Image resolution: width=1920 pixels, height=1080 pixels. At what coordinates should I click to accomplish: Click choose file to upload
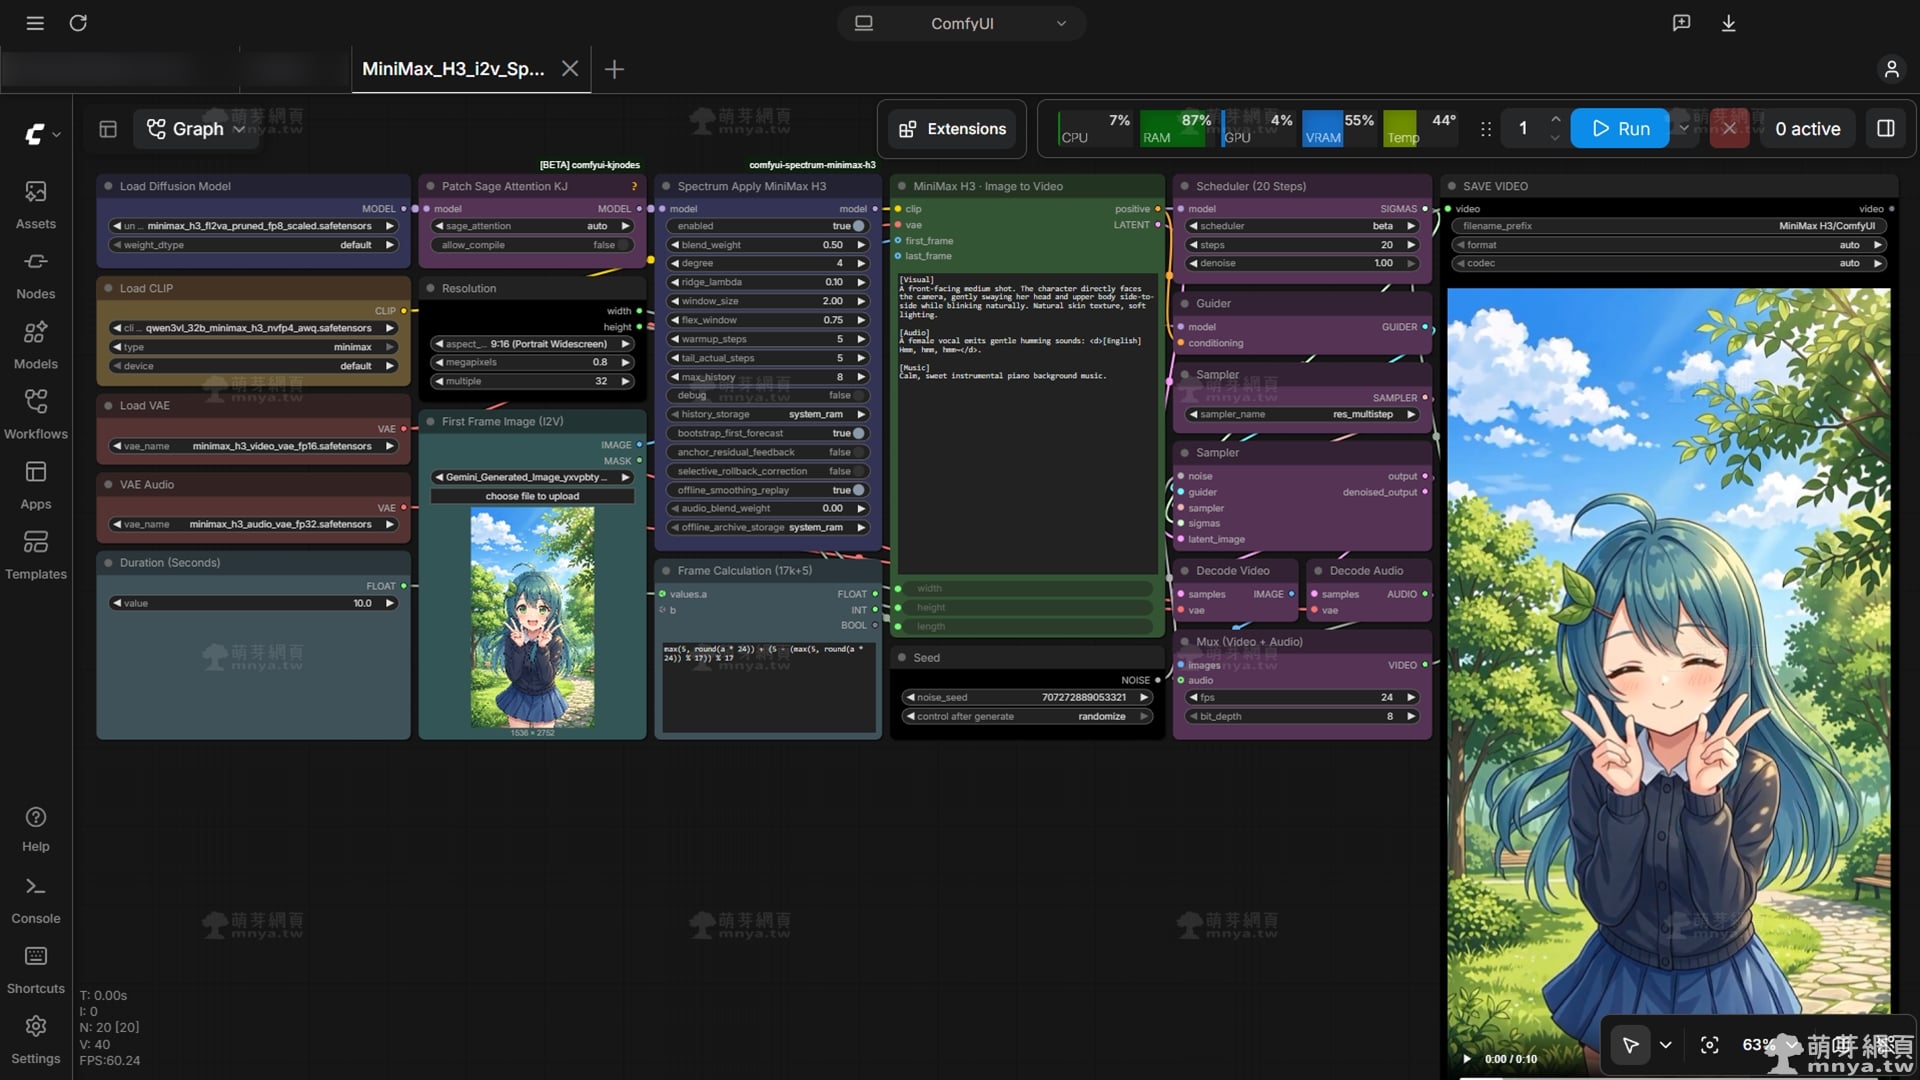pos(532,496)
